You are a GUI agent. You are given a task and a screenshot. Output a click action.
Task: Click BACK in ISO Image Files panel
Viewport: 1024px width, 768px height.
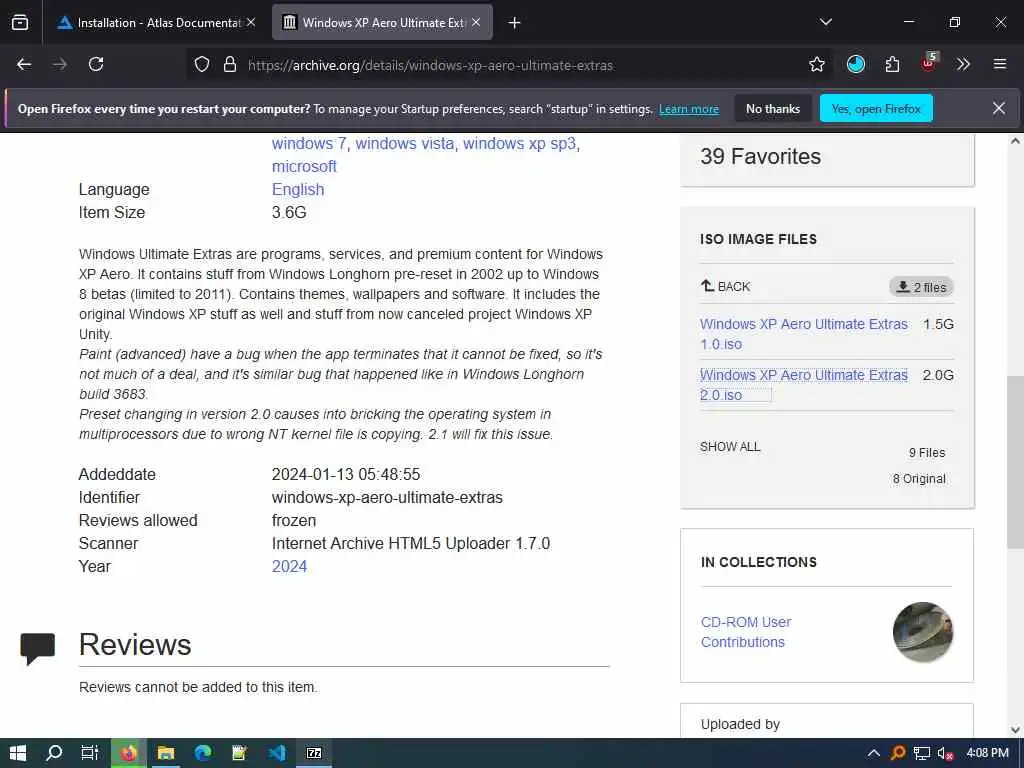coord(726,286)
